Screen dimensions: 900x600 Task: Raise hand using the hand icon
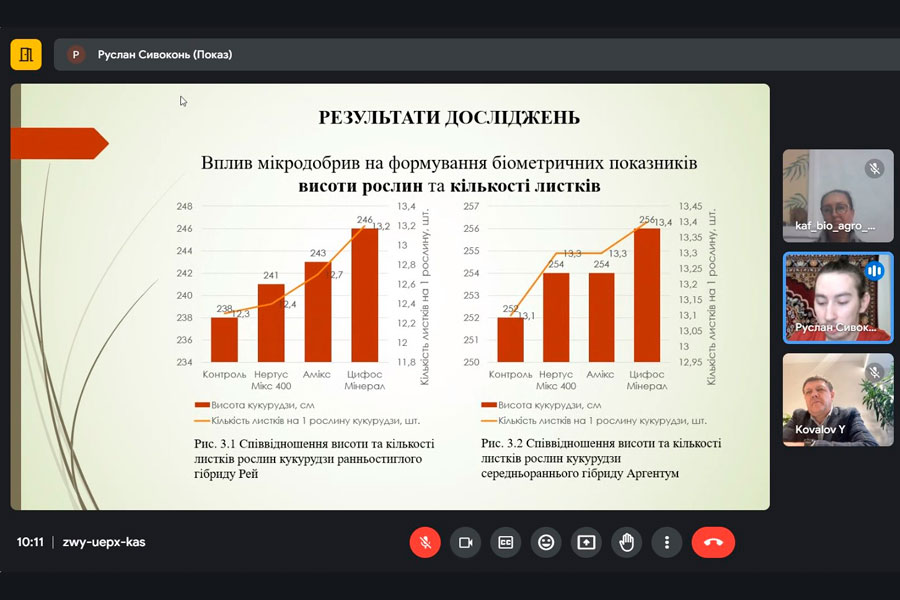point(626,542)
